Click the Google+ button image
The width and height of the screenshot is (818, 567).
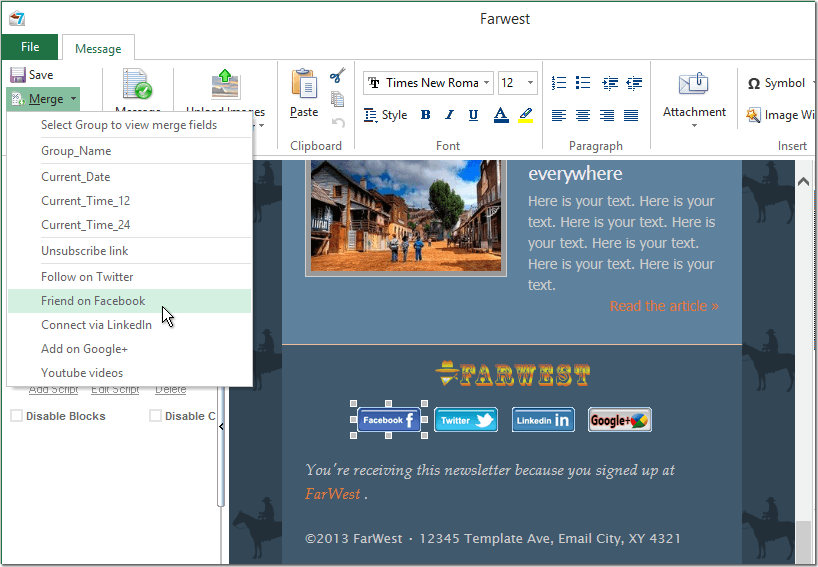point(620,420)
